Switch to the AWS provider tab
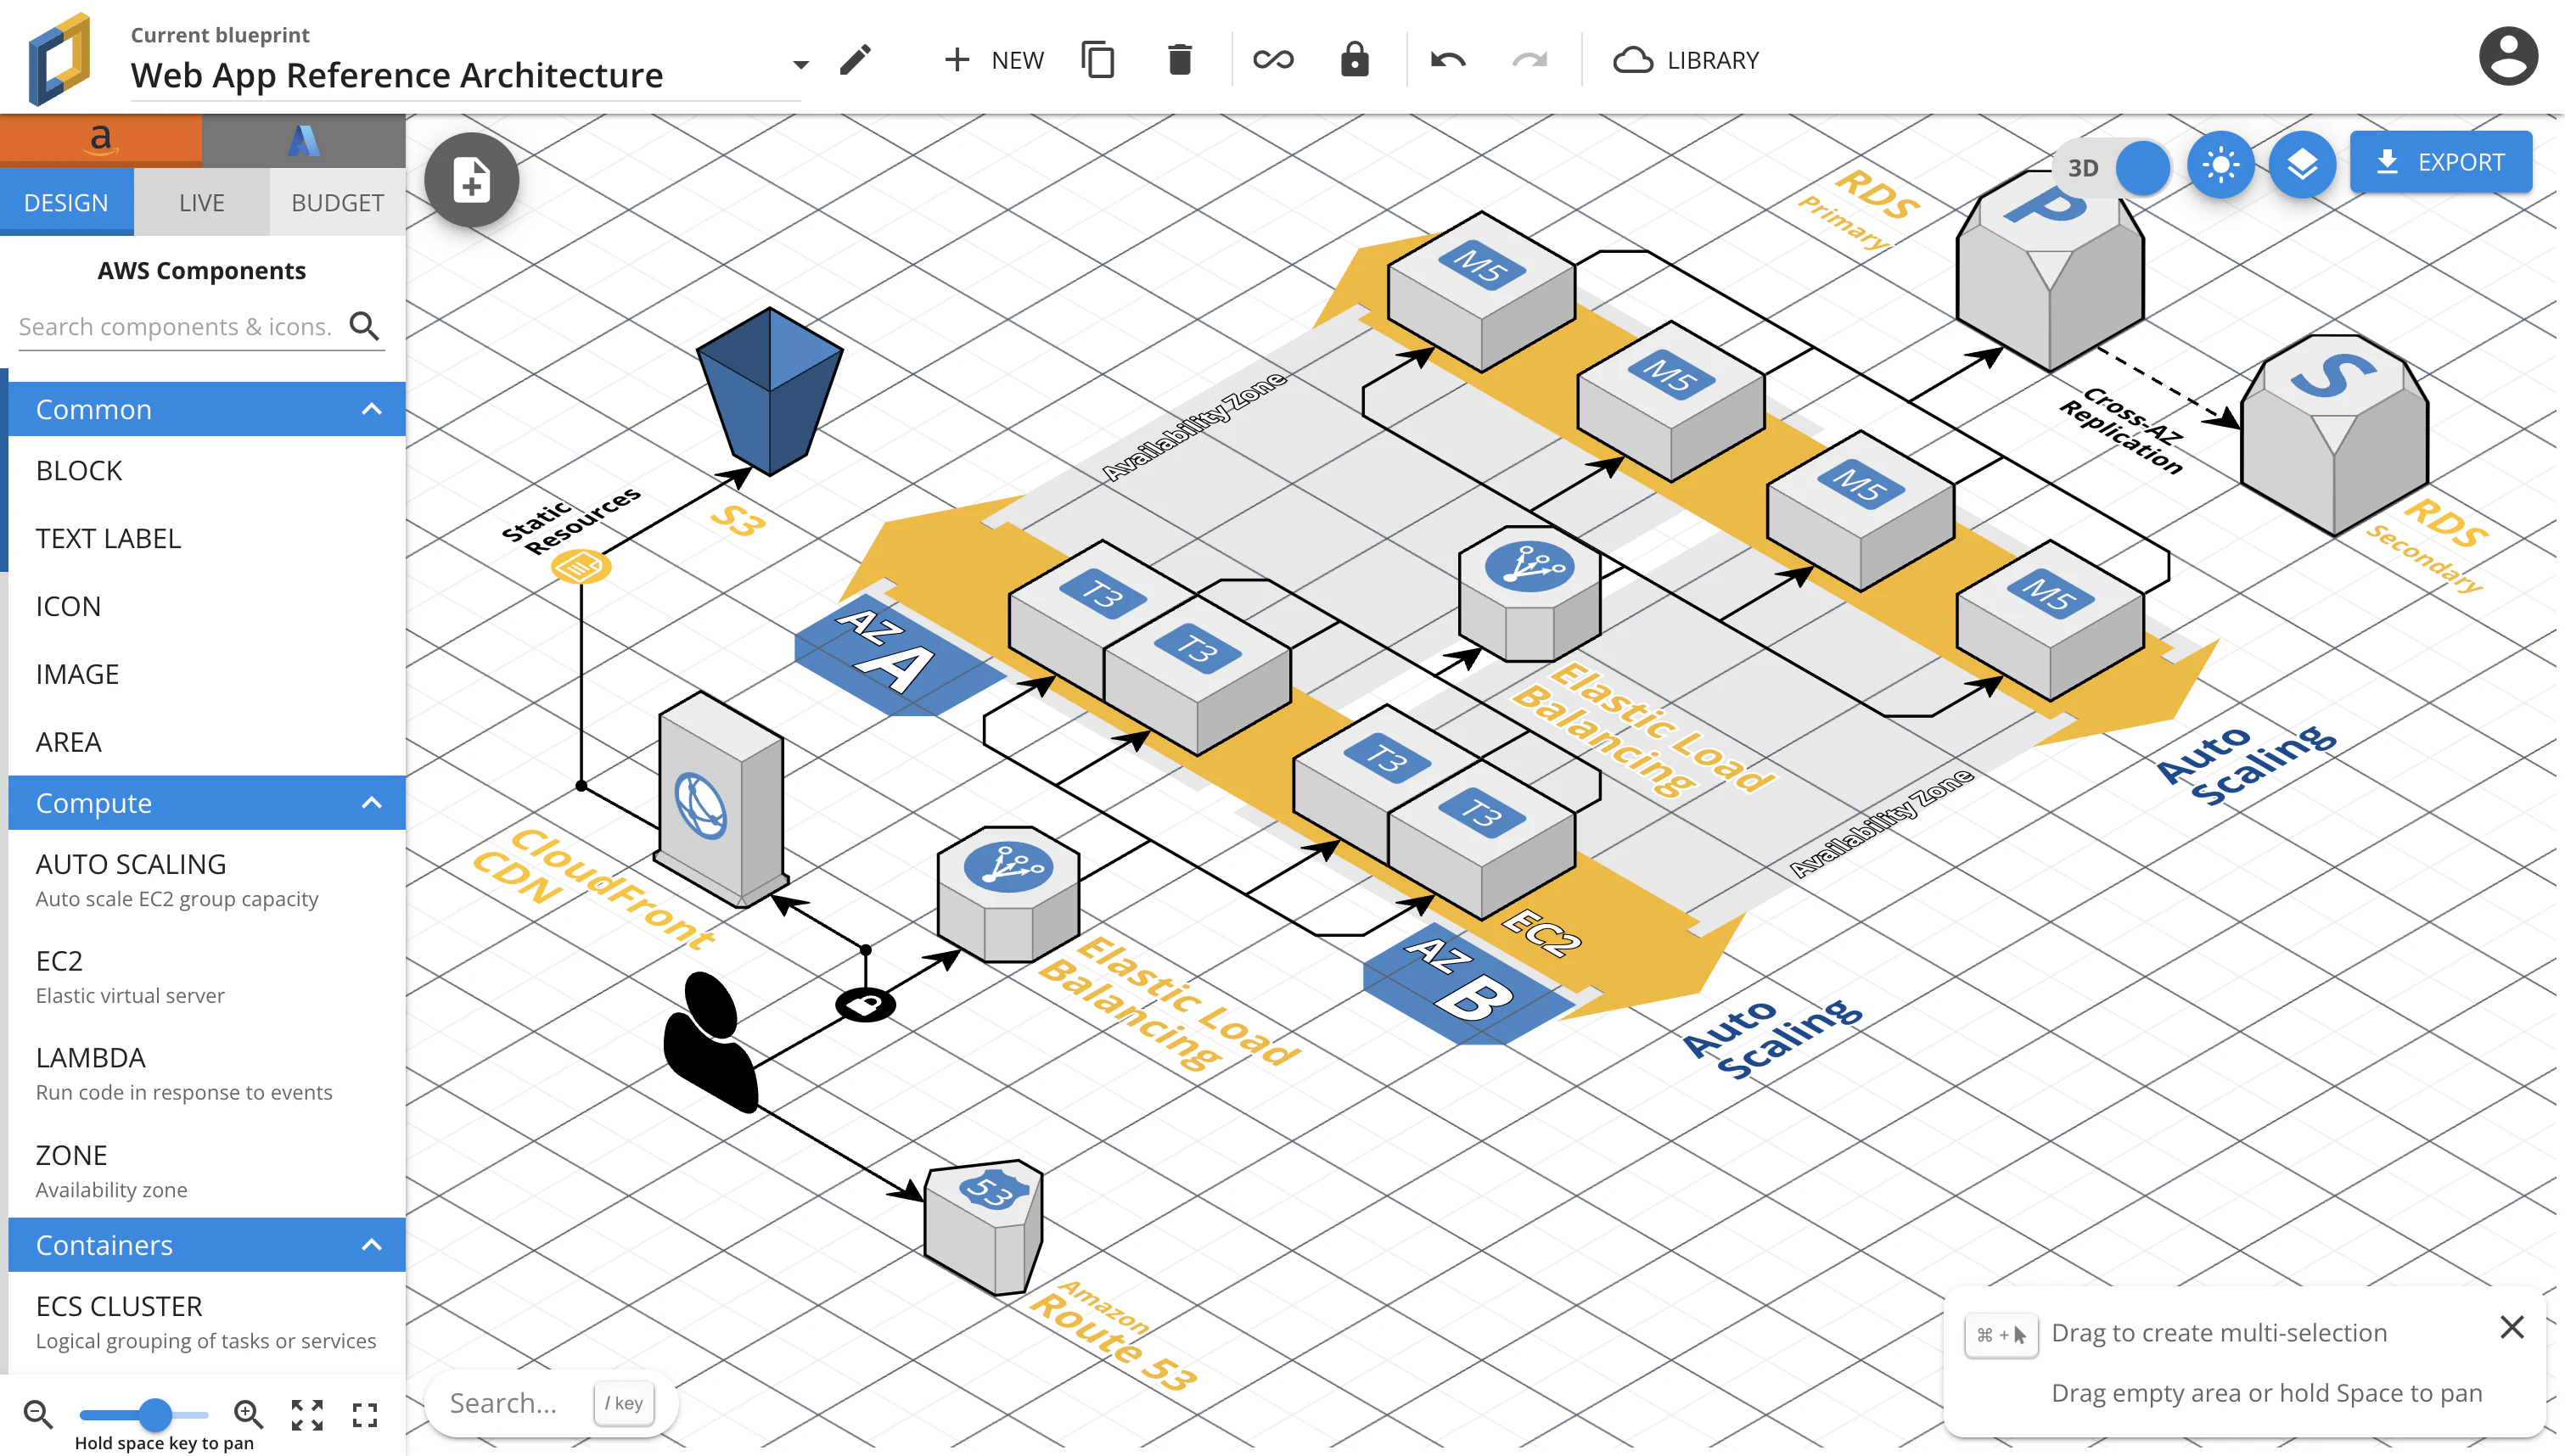 (101, 140)
